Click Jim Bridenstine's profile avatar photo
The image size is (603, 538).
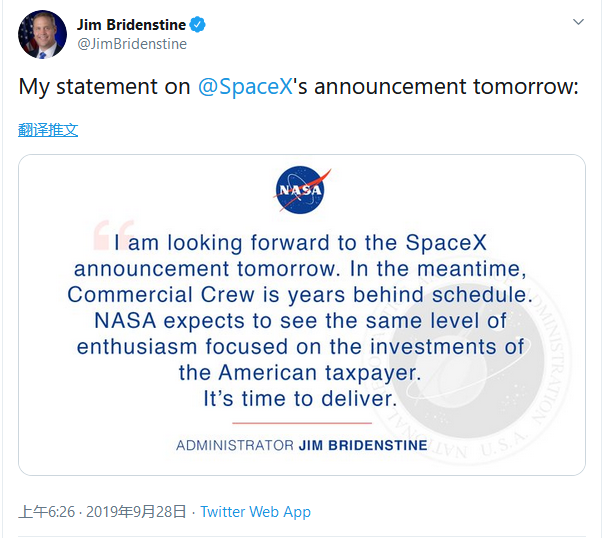tap(42, 34)
